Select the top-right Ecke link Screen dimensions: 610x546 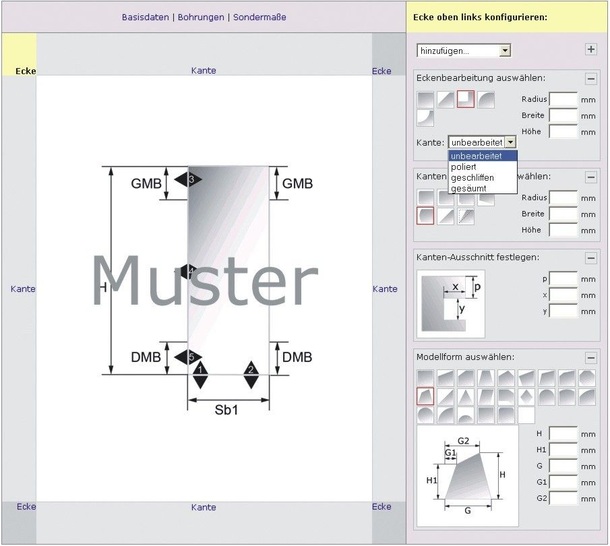coord(381,71)
